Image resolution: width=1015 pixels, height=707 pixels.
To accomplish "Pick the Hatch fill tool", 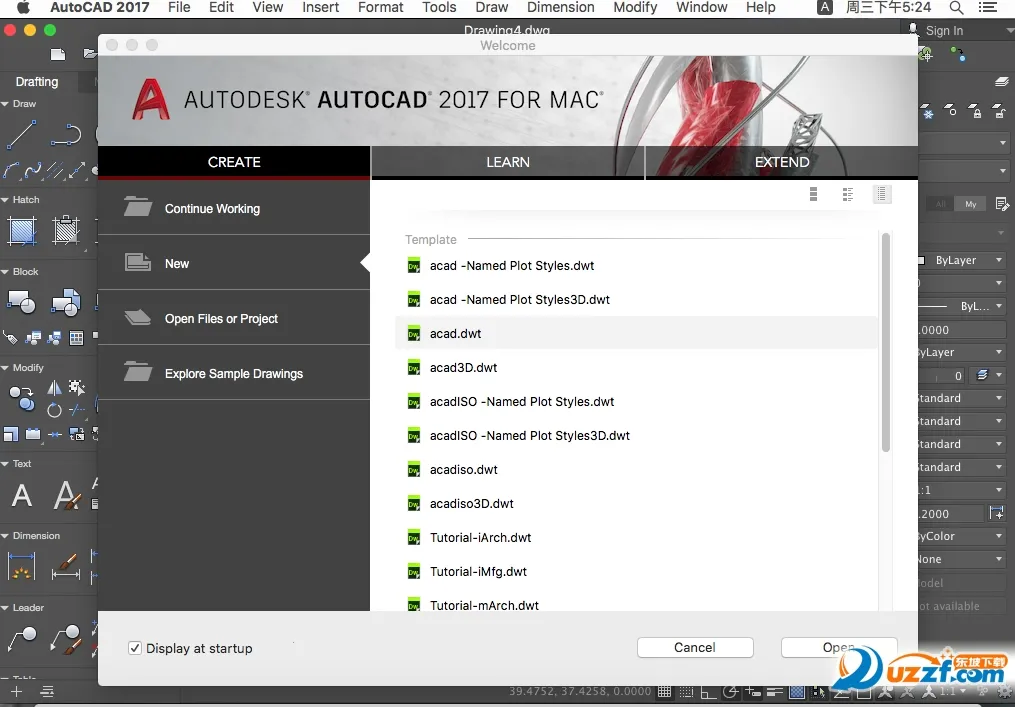I will tap(21, 230).
